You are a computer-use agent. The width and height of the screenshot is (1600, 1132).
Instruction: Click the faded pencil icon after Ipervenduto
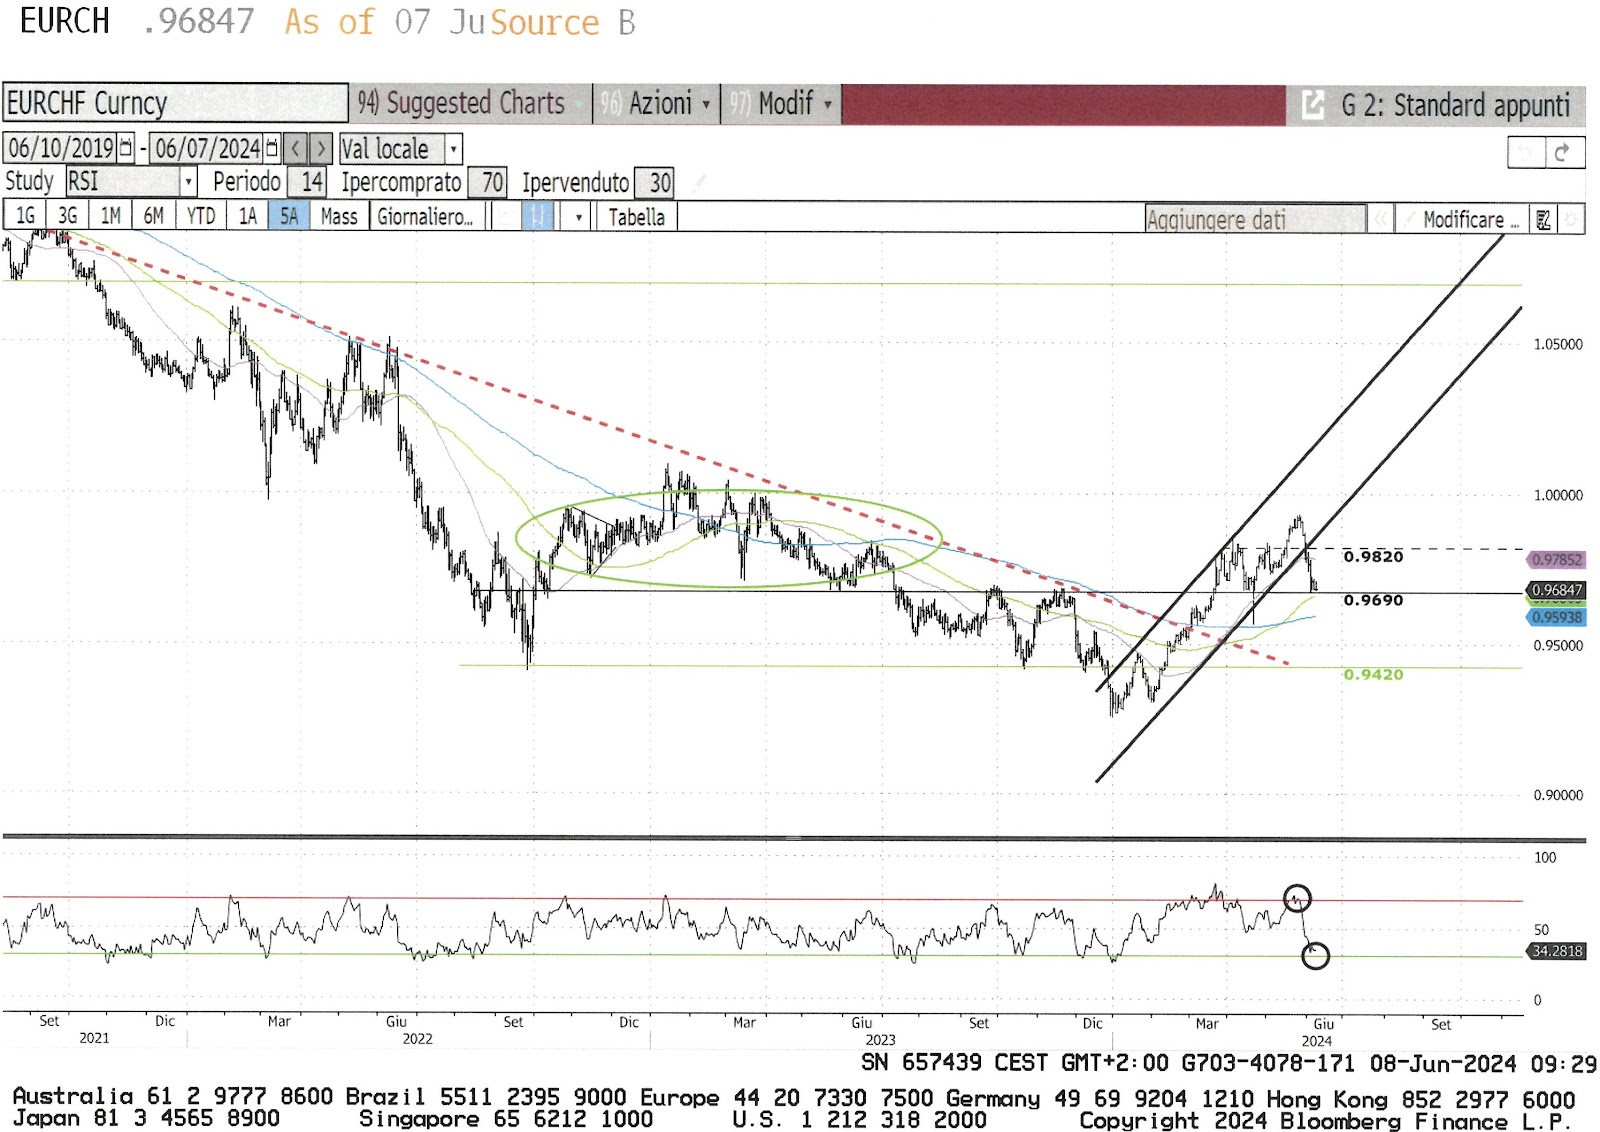point(699,182)
